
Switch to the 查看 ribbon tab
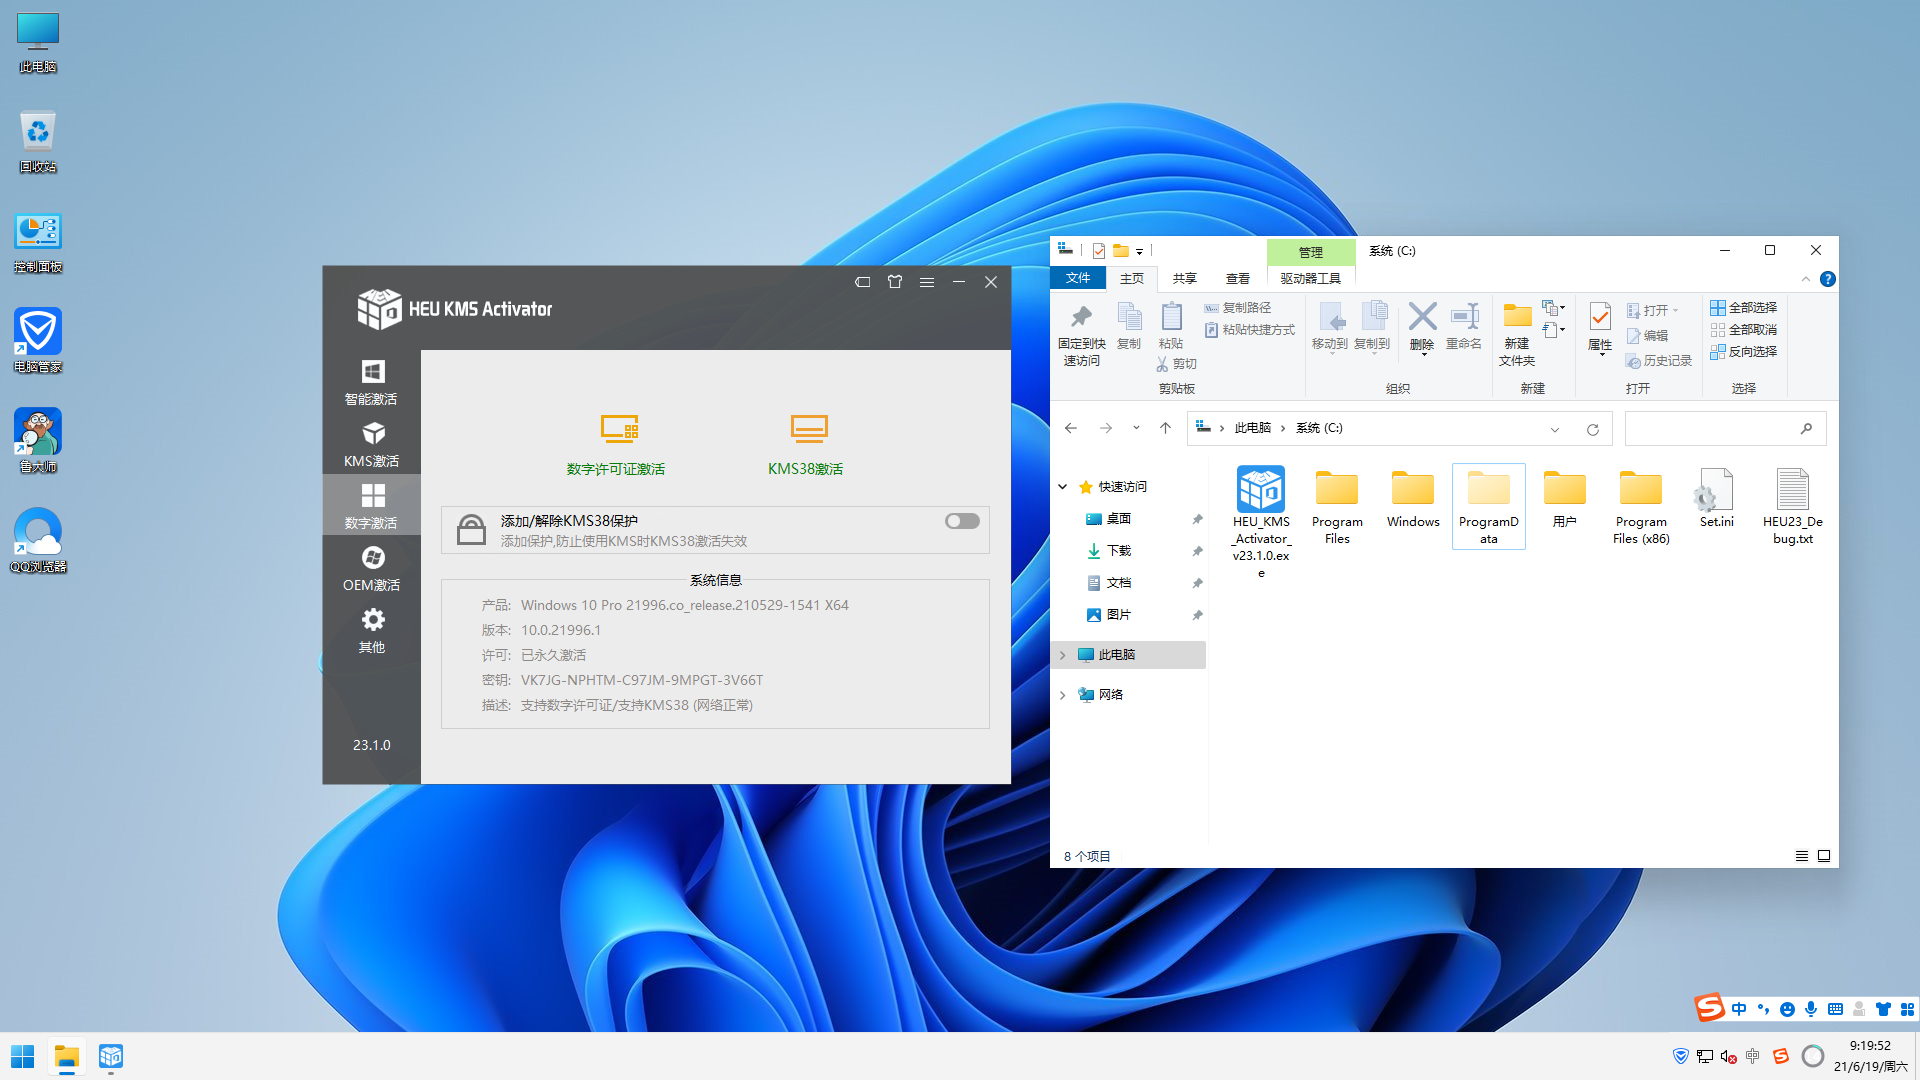point(1237,279)
